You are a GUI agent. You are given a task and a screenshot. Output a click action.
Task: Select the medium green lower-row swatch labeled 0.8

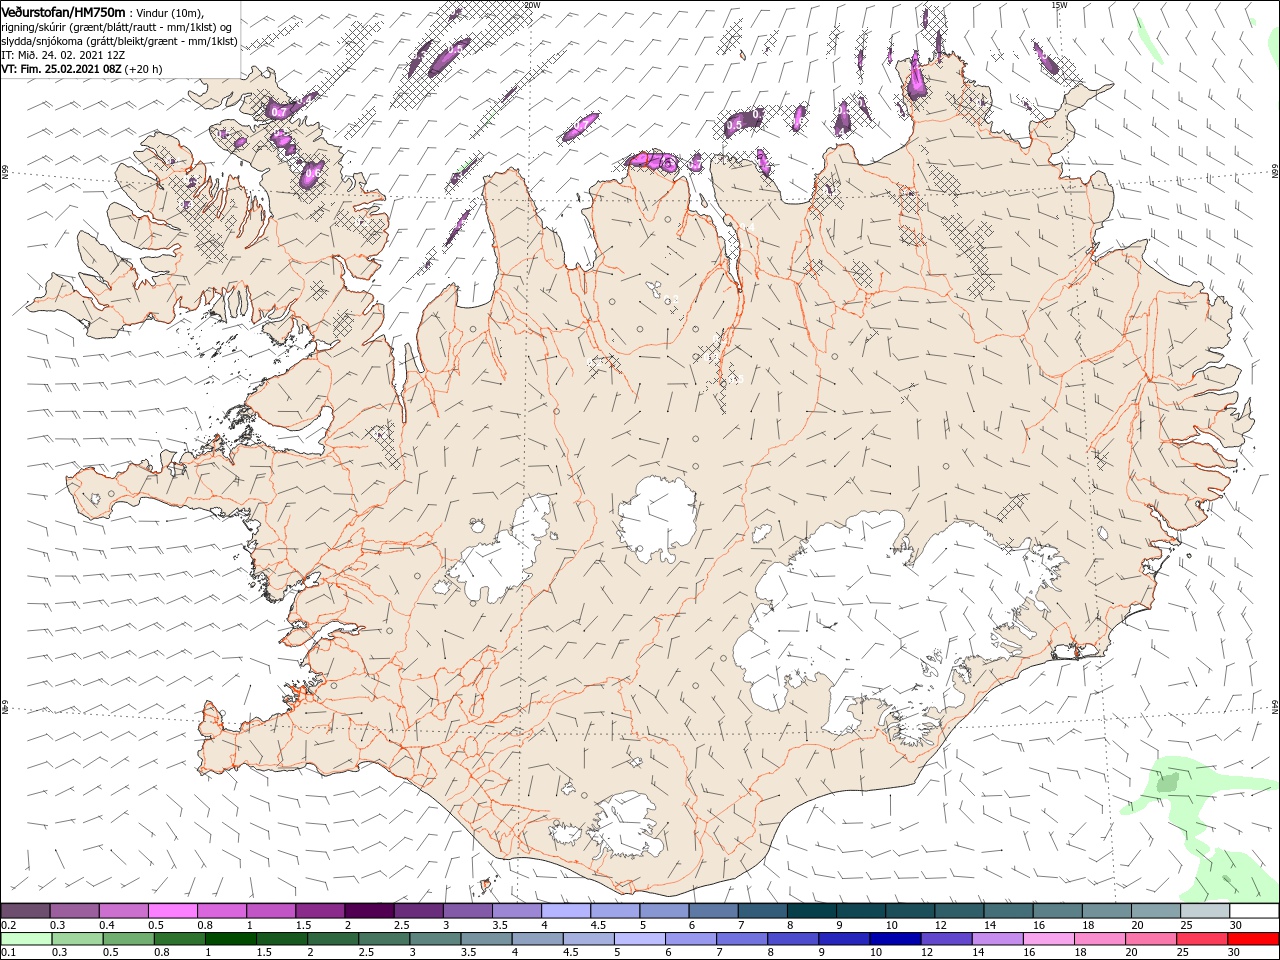(x=179, y=939)
